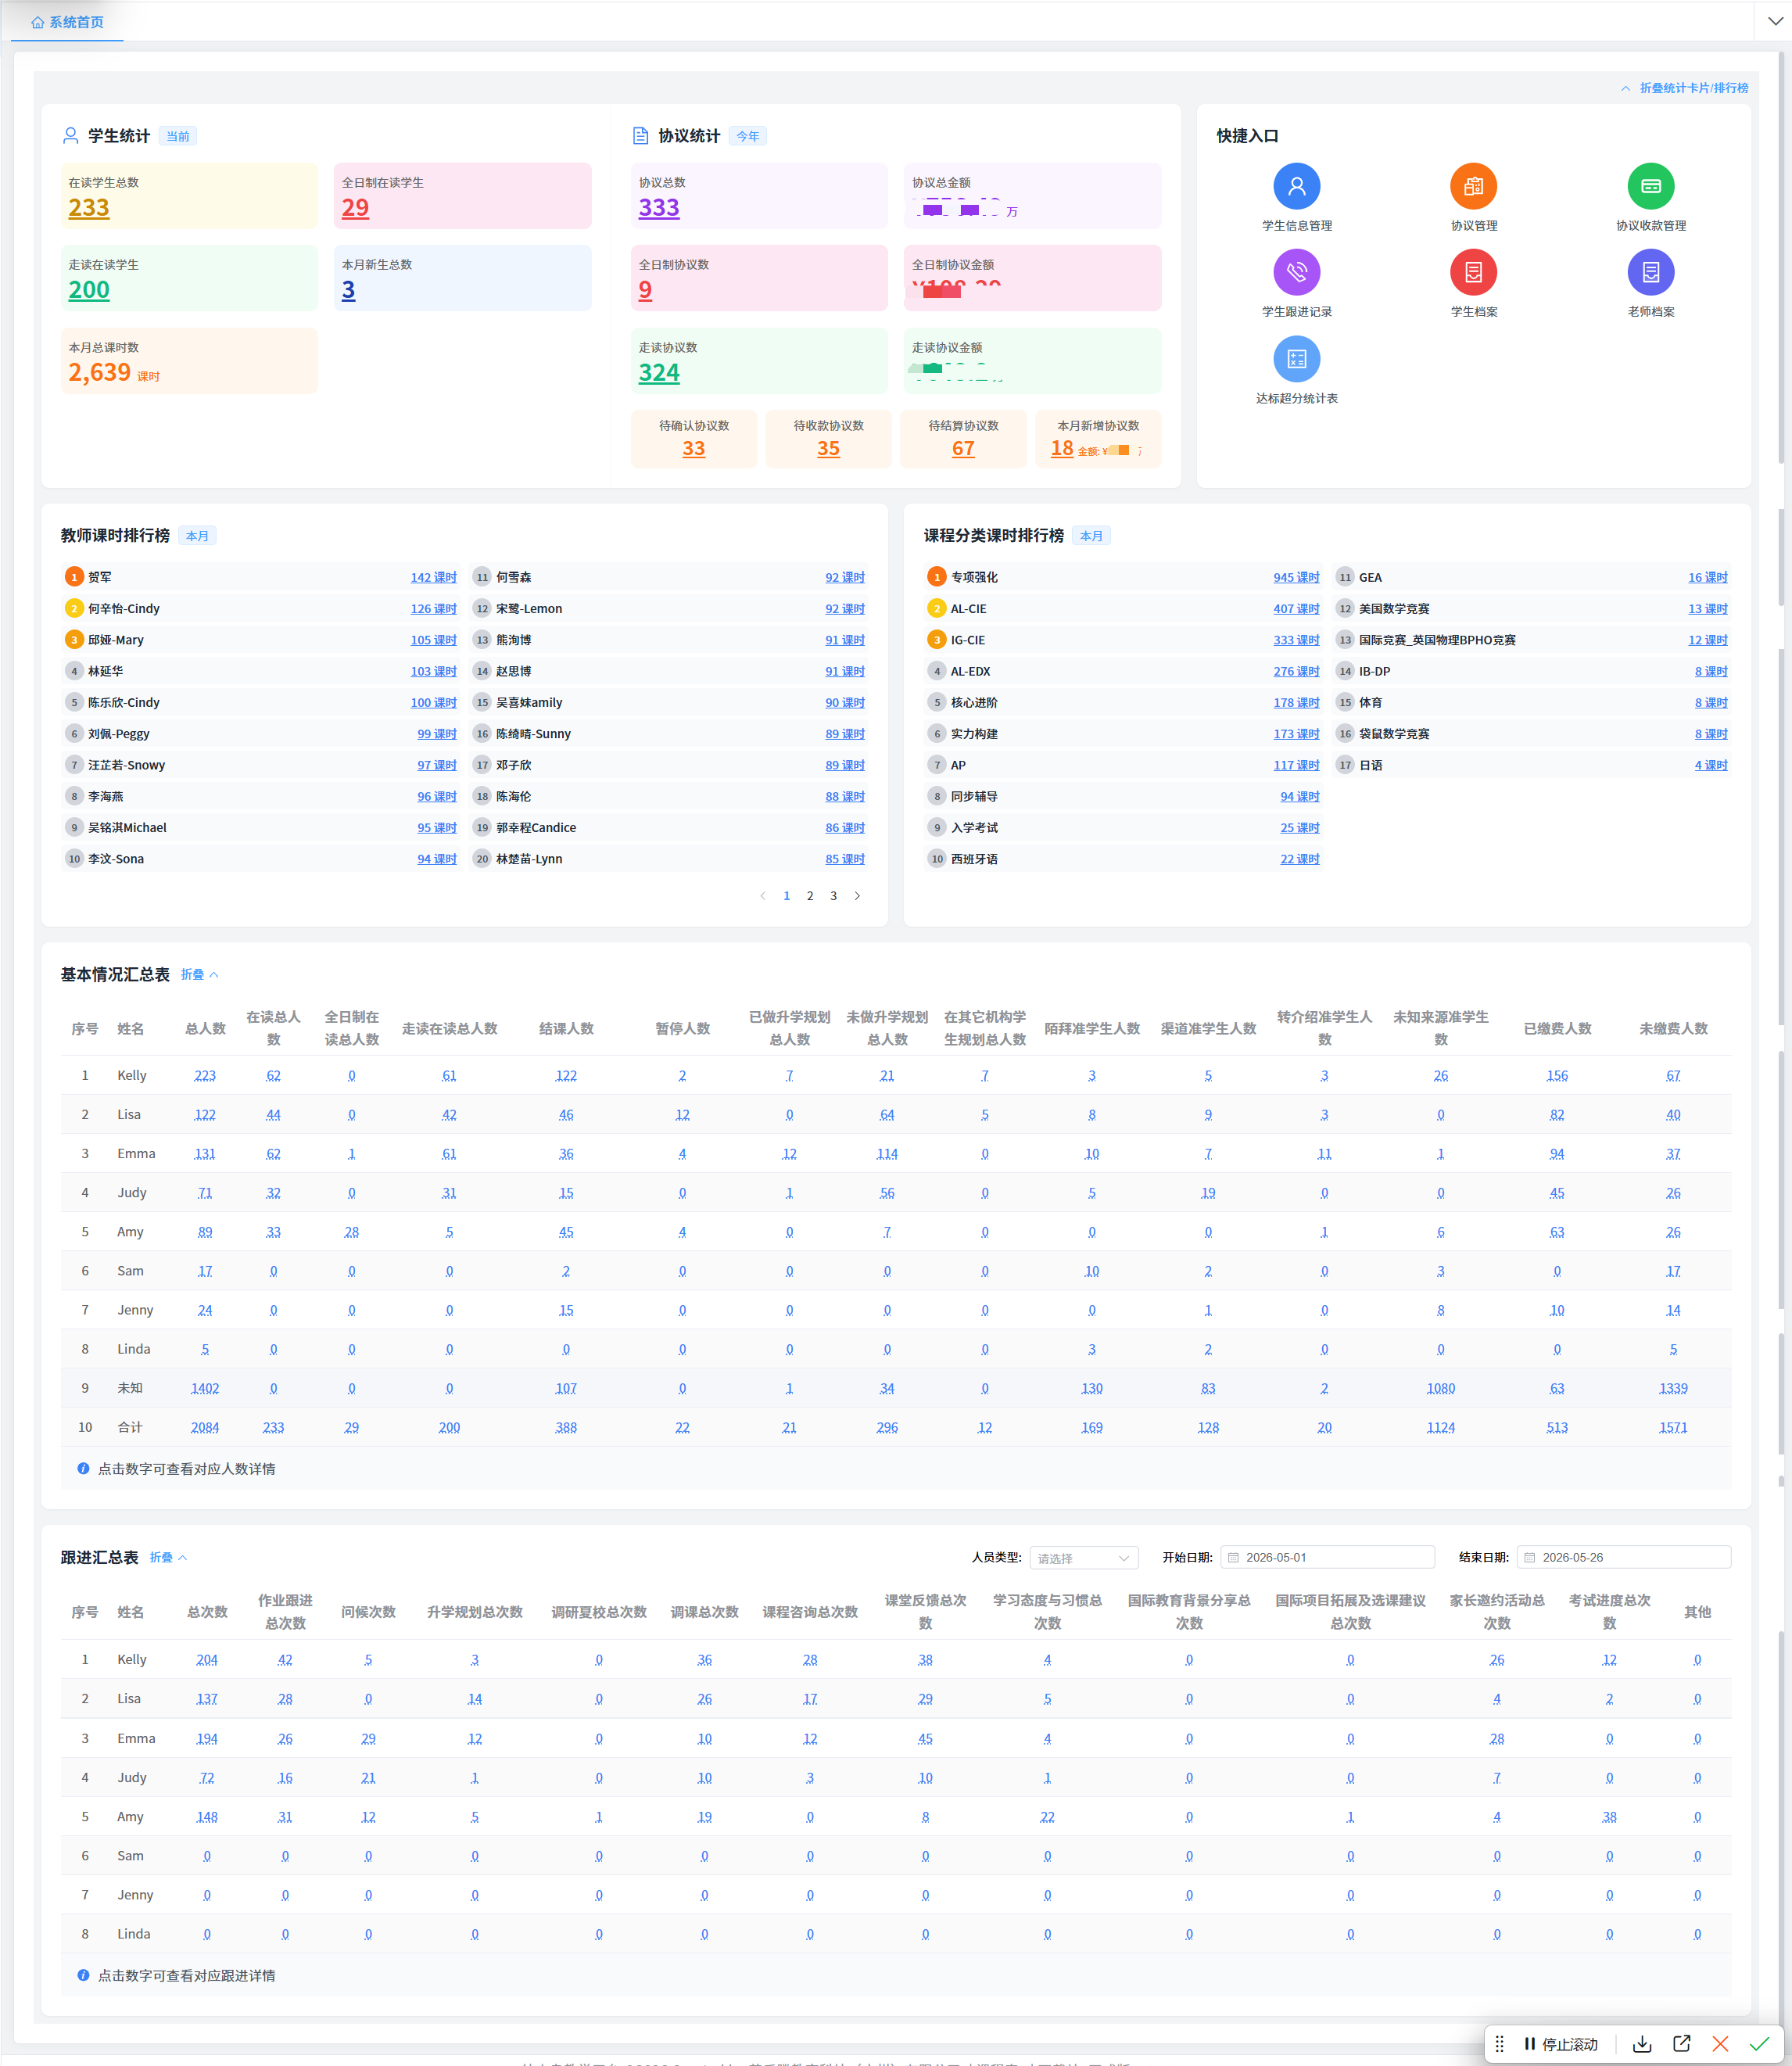Click 在读学生总数 value 233
The width and height of the screenshot is (1792, 2066).
pos(89,208)
